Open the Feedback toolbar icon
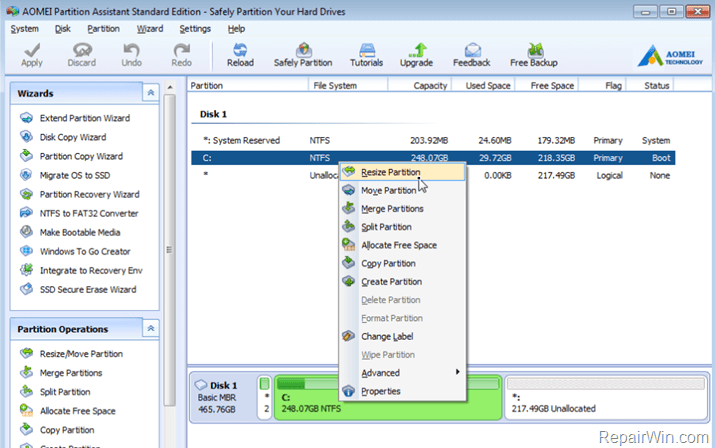The image size is (715, 448). point(471,55)
